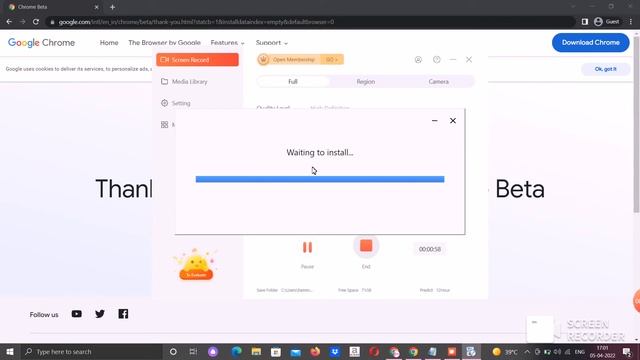Image resolution: width=640 pixels, height=360 pixels.
Task: Switch to Camera recording mode
Action: pyautogui.click(x=438, y=82)
